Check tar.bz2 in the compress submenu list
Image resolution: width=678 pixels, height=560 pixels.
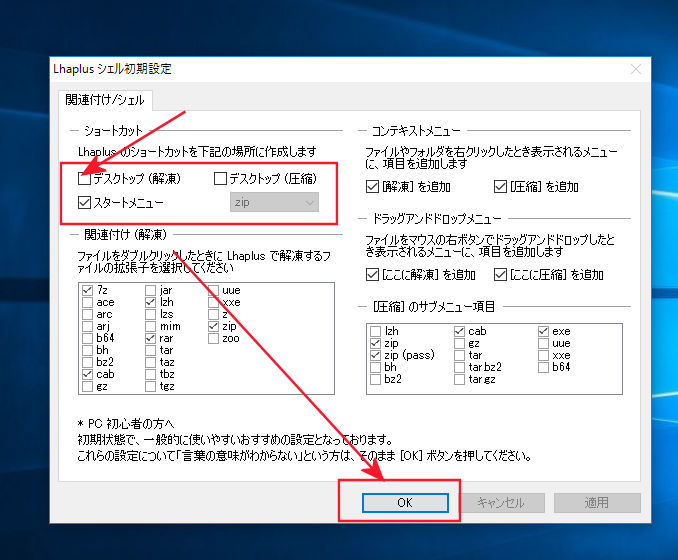[459, 367]
